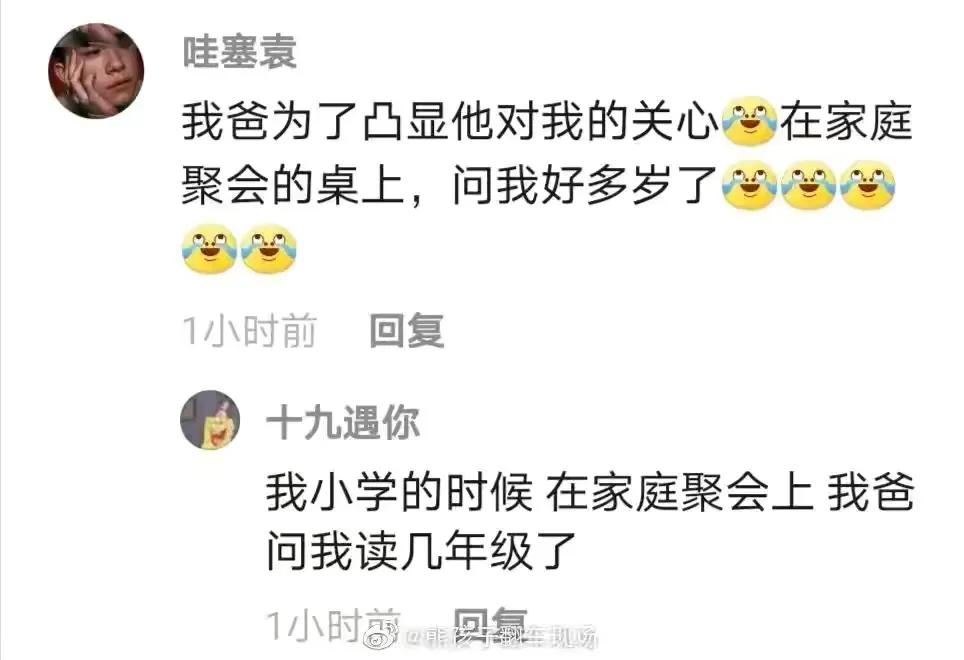
Task: Tap the crying-laugh emoji right after 关心
Action: (749, 121)
